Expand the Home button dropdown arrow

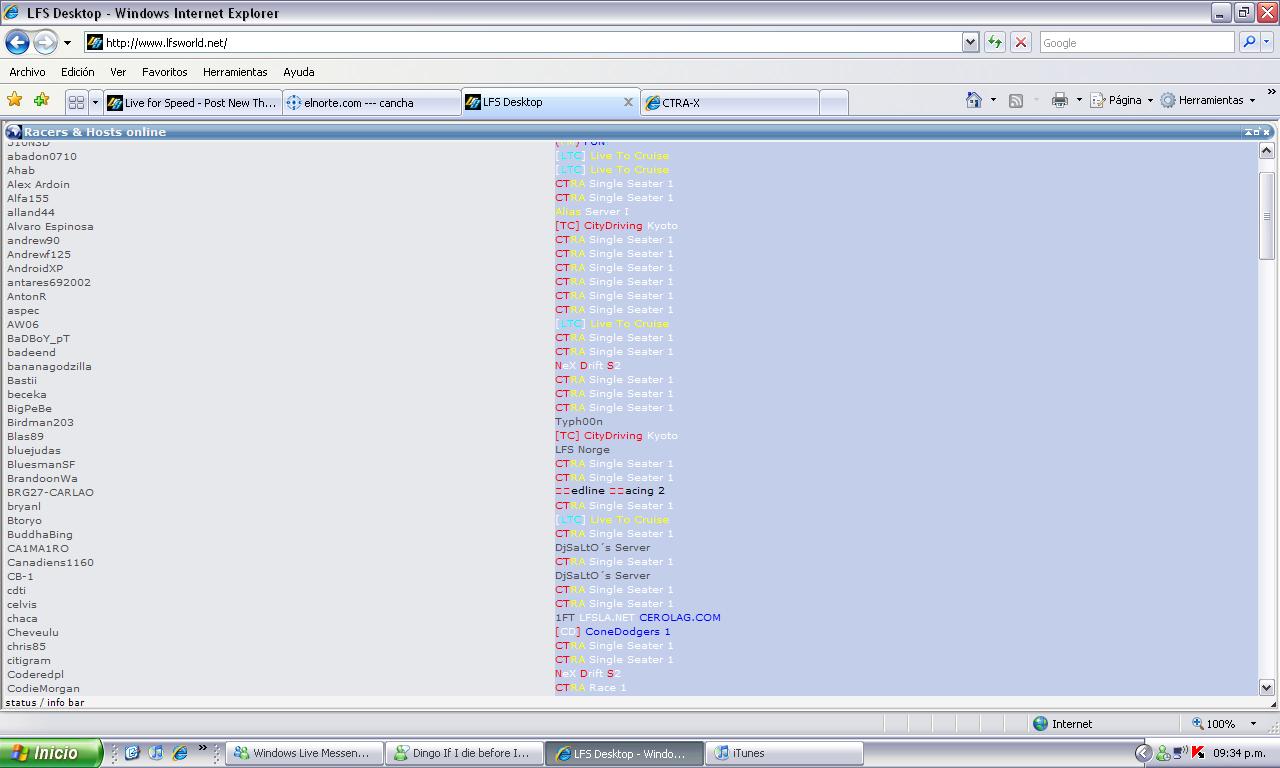click(x=993, y=100)
